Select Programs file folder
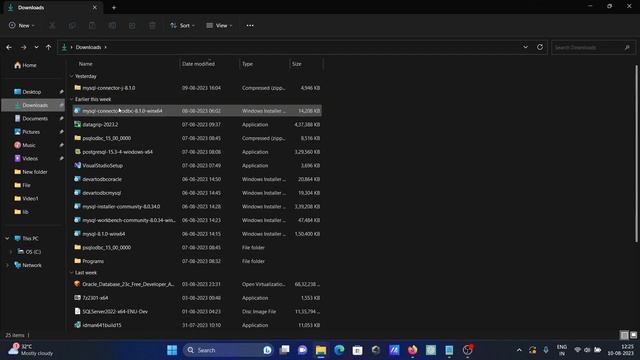The width and height of the screenshot is (640, 360). pos(197,261)
